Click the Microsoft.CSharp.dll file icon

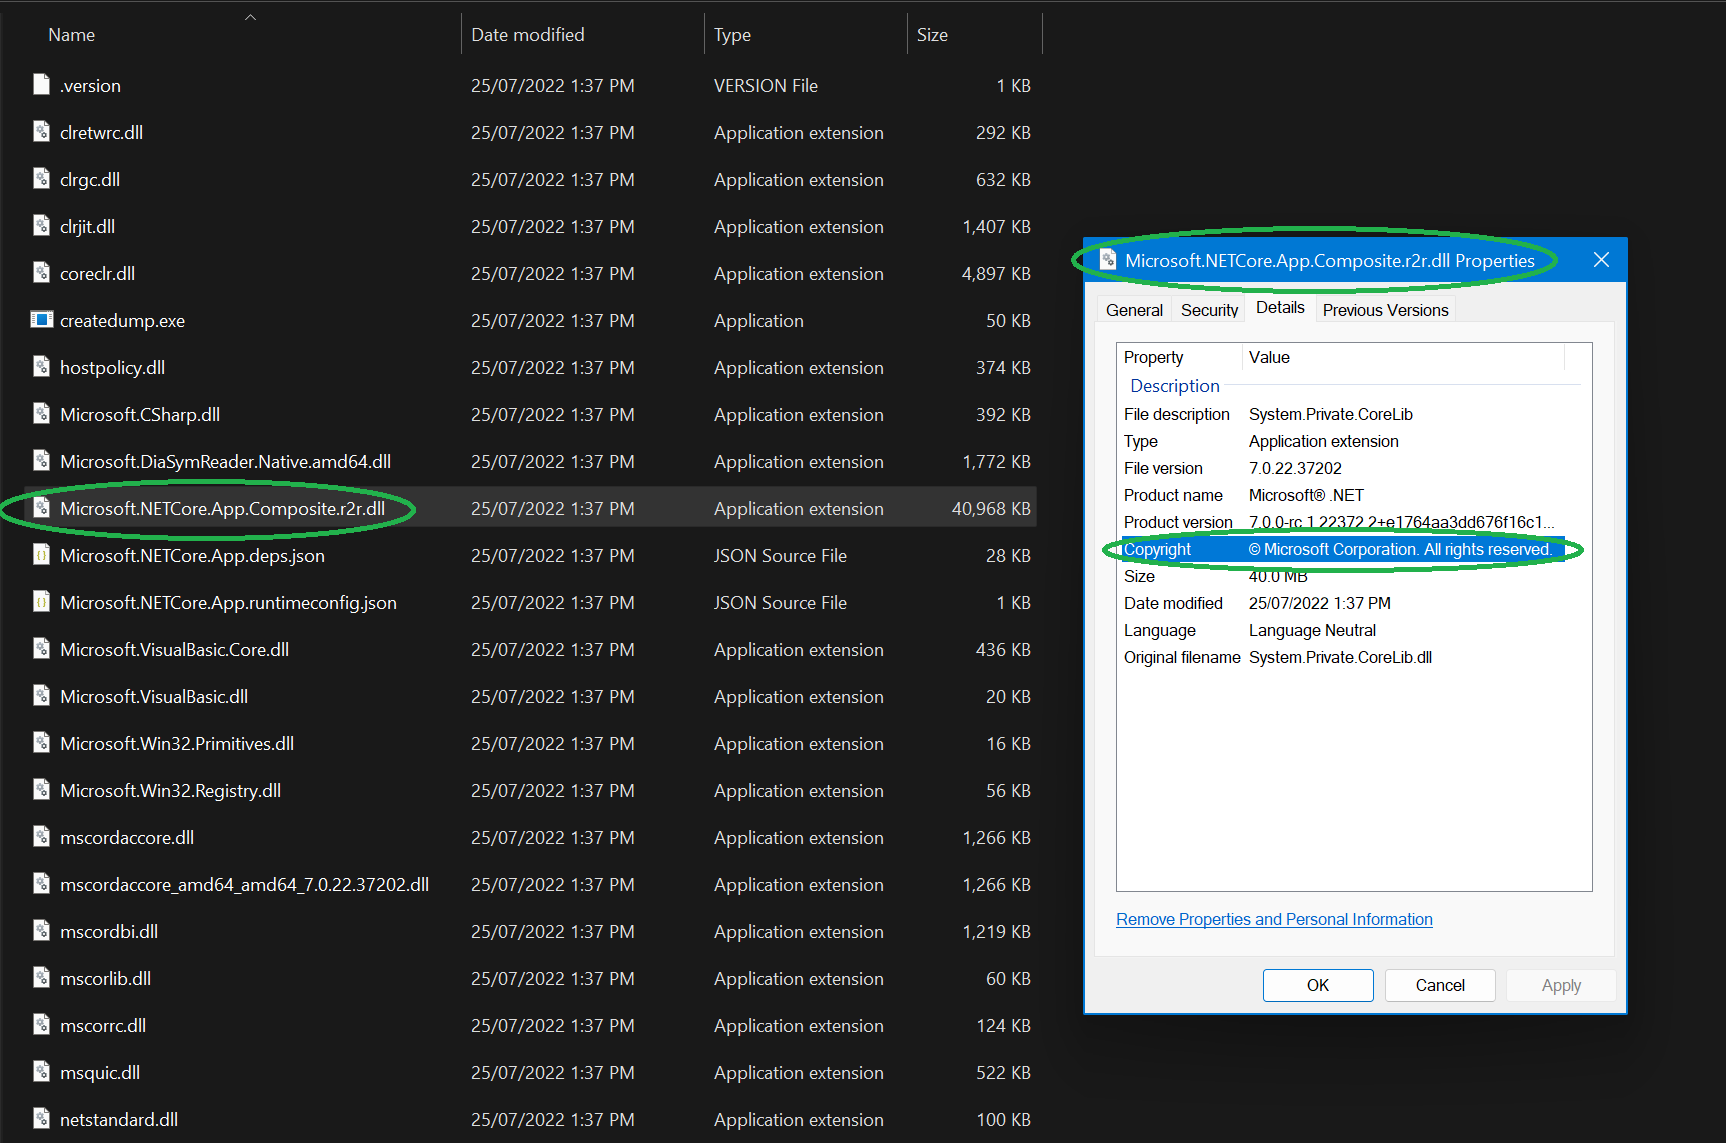point(41,413)
